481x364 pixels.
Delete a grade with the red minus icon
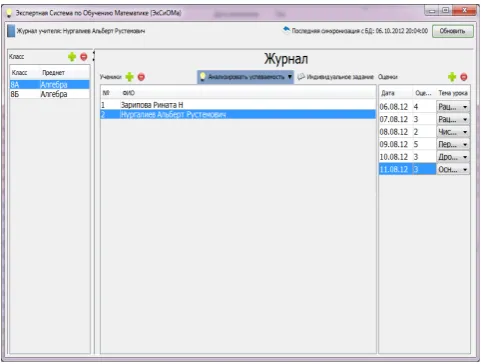point(464,77)
